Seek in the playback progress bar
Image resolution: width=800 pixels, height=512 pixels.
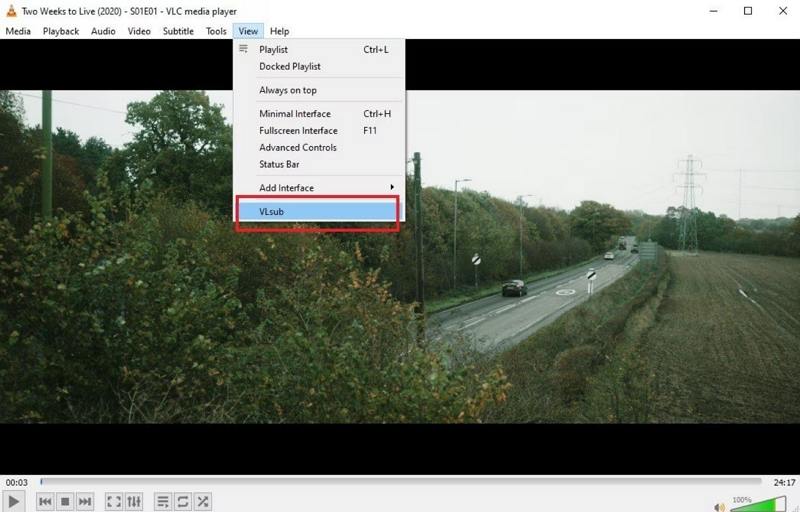pyautogui.click(x=401, y=481)
